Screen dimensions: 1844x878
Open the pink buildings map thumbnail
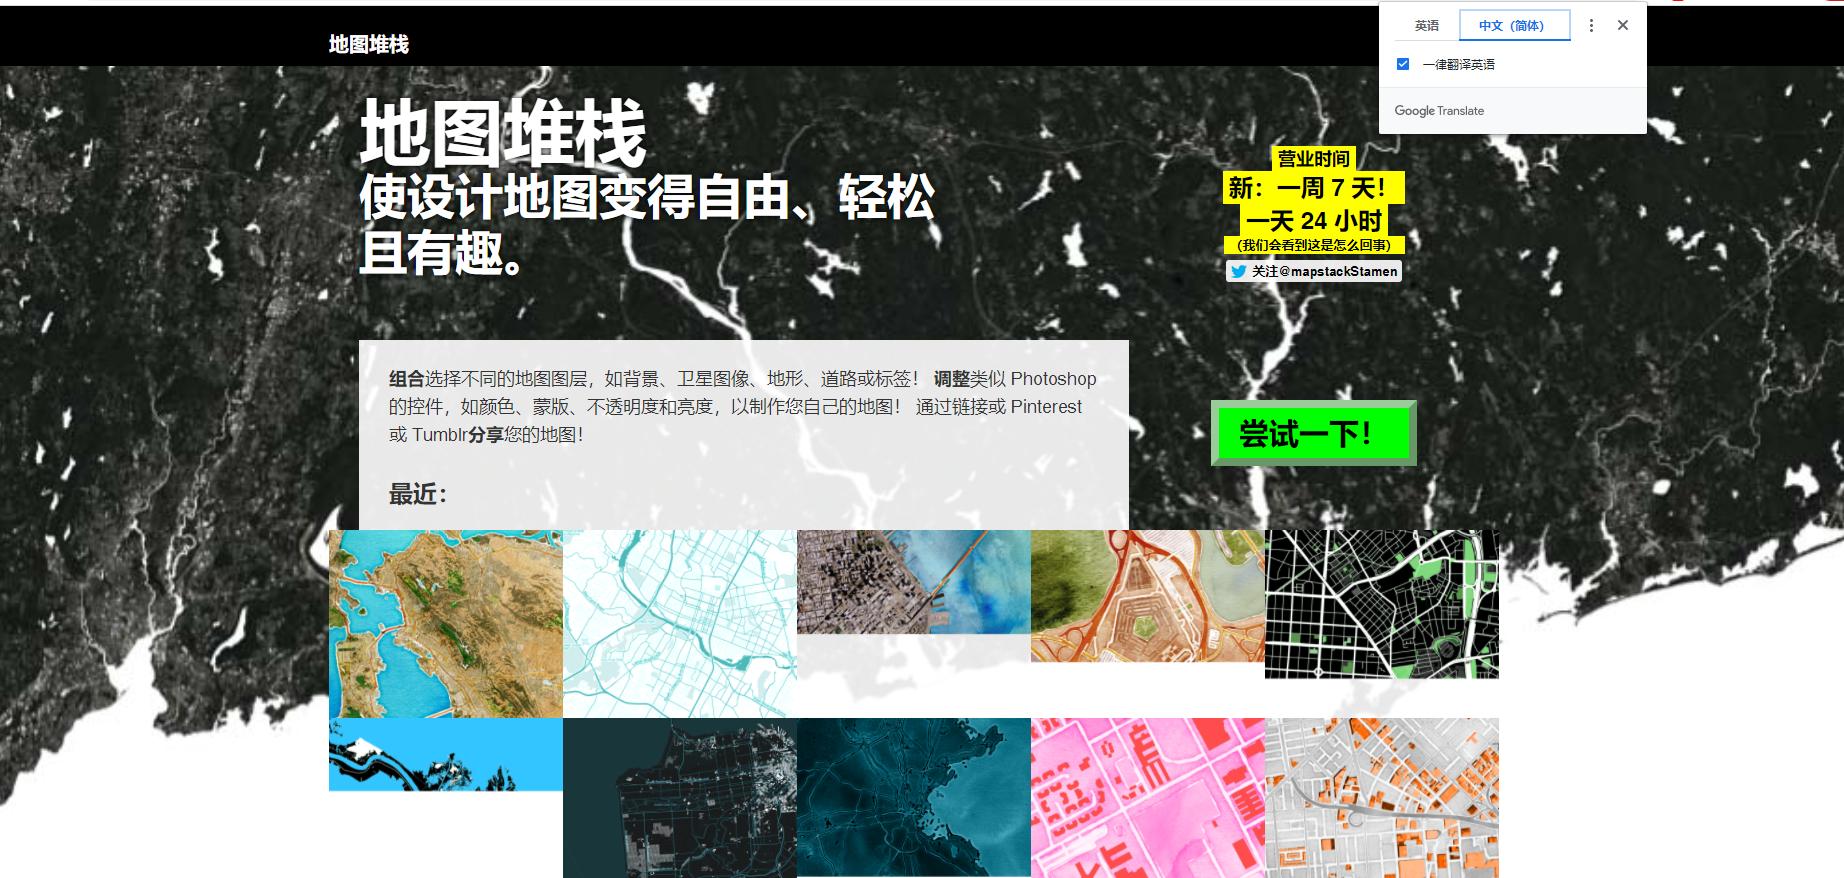pyautogui.click(x=1148, y=798)
